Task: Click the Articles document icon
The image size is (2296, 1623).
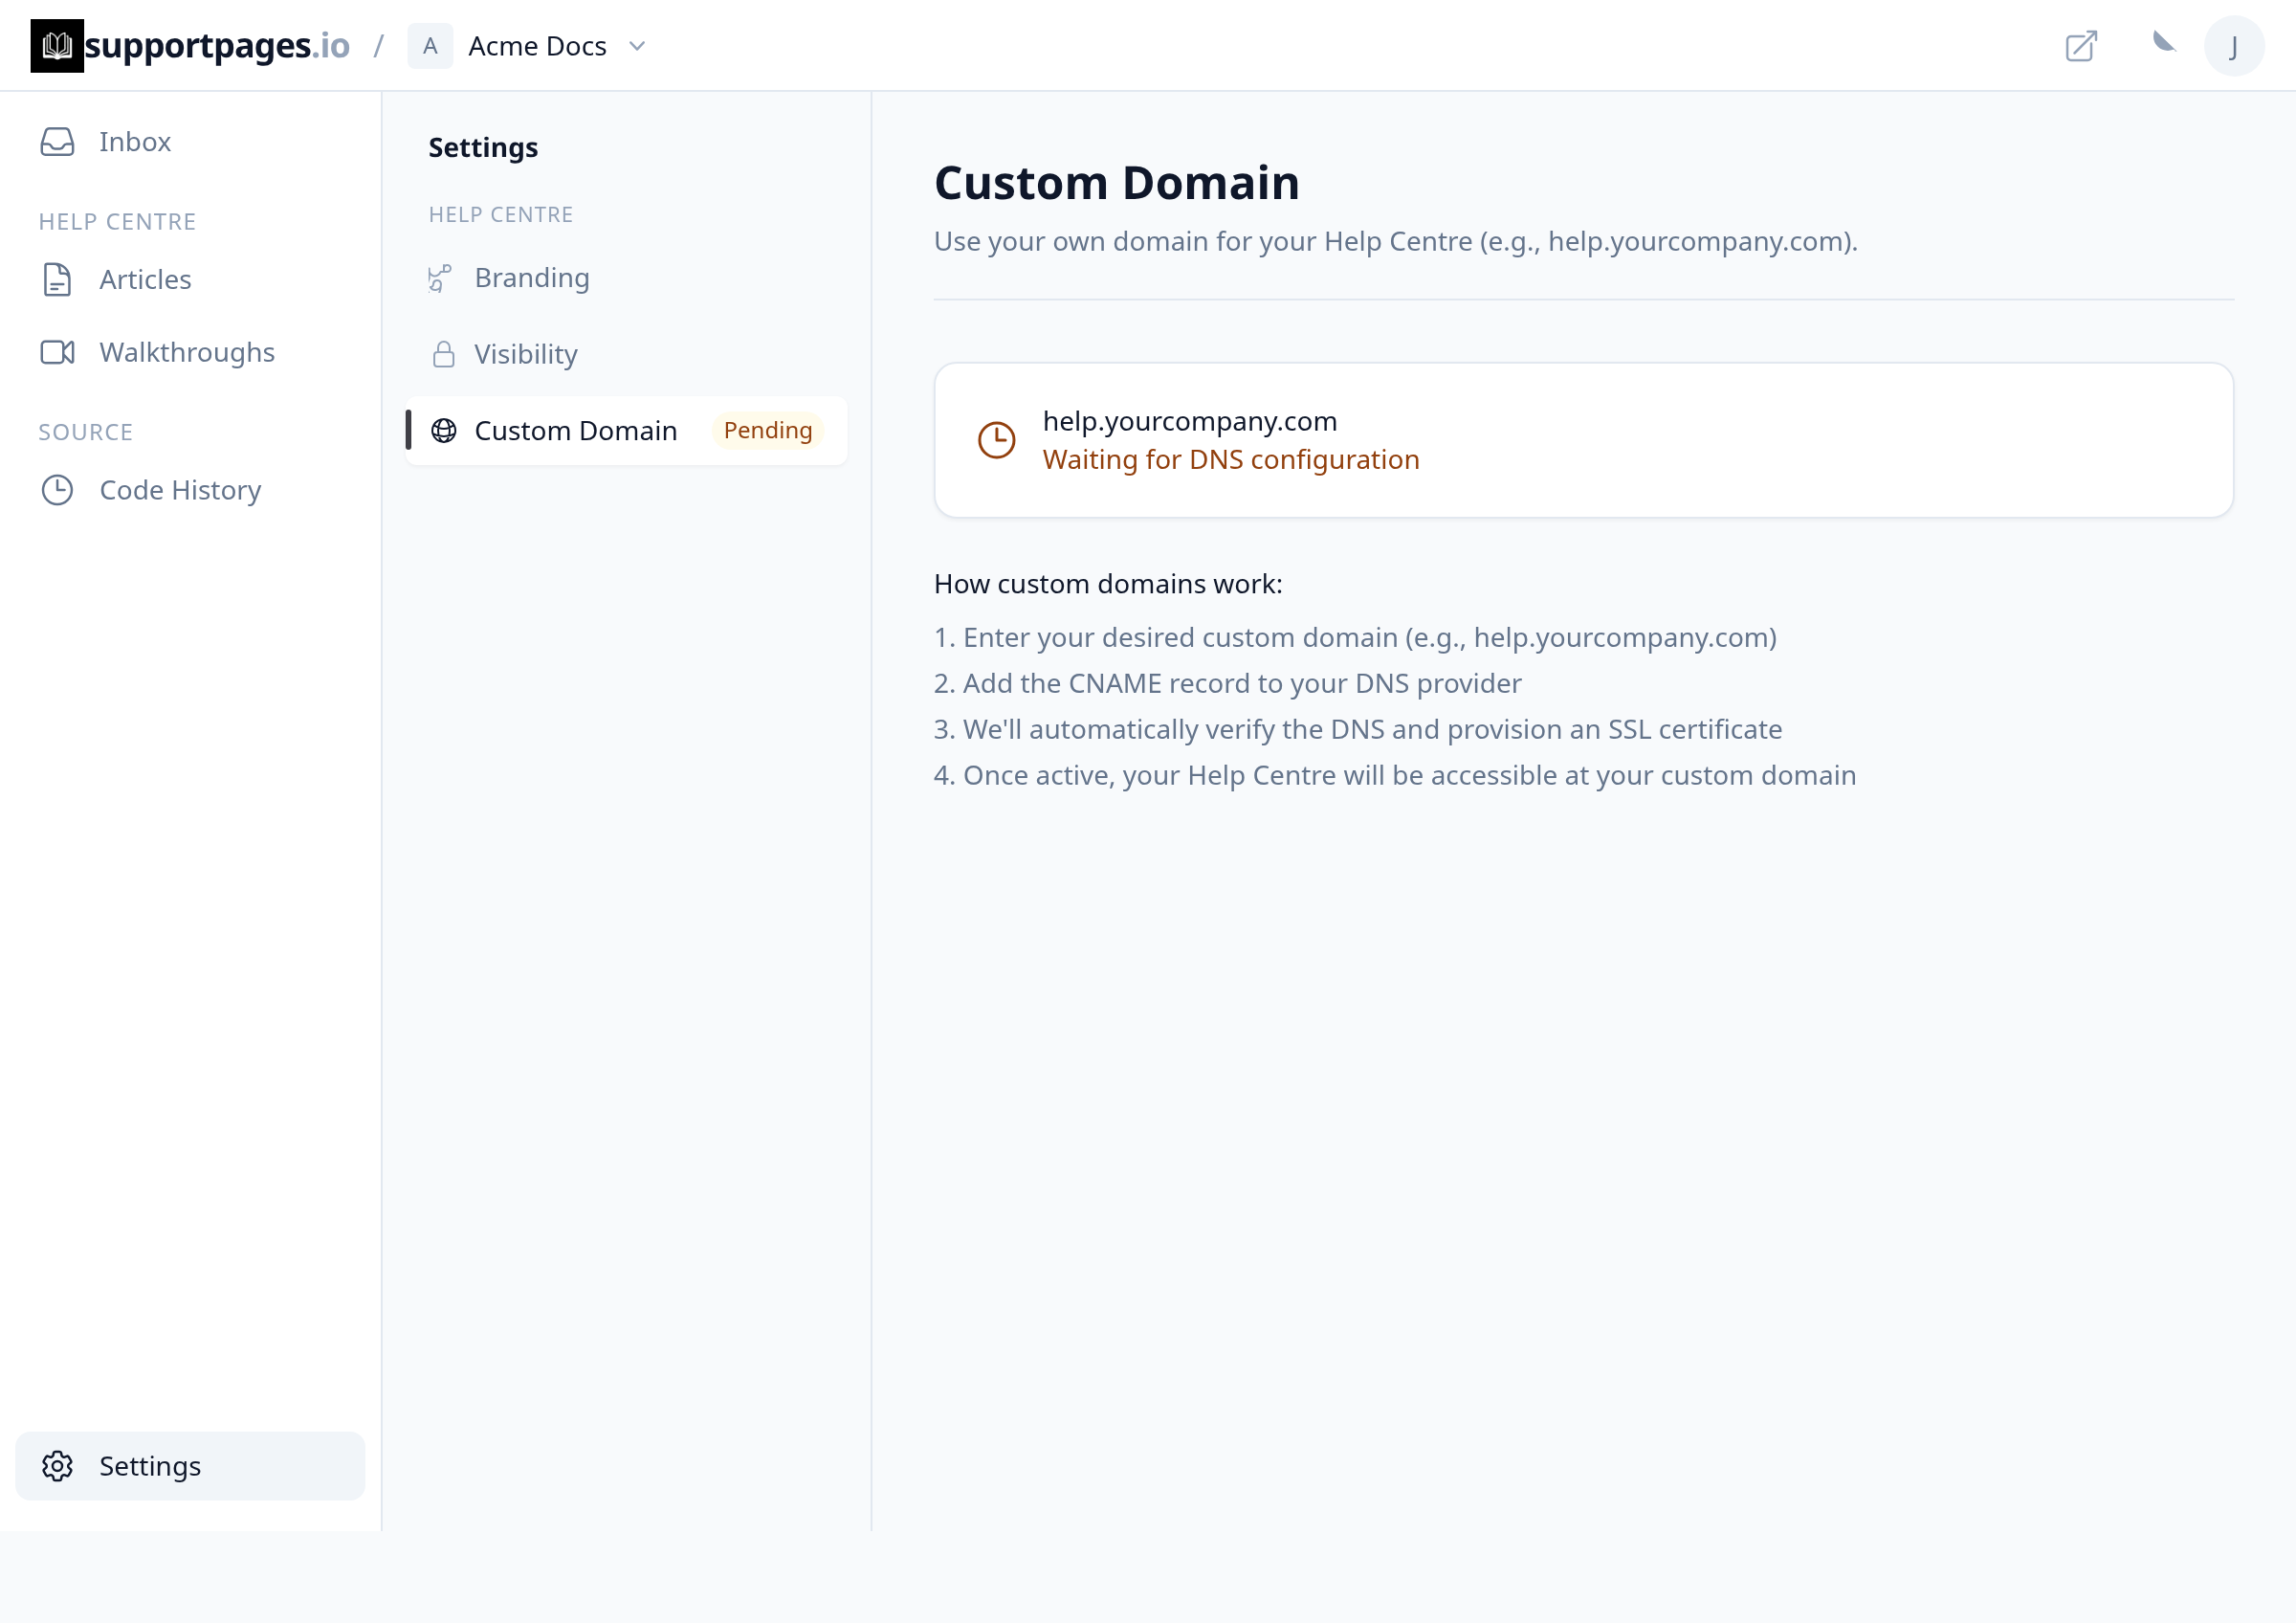Action: point(58,280)
